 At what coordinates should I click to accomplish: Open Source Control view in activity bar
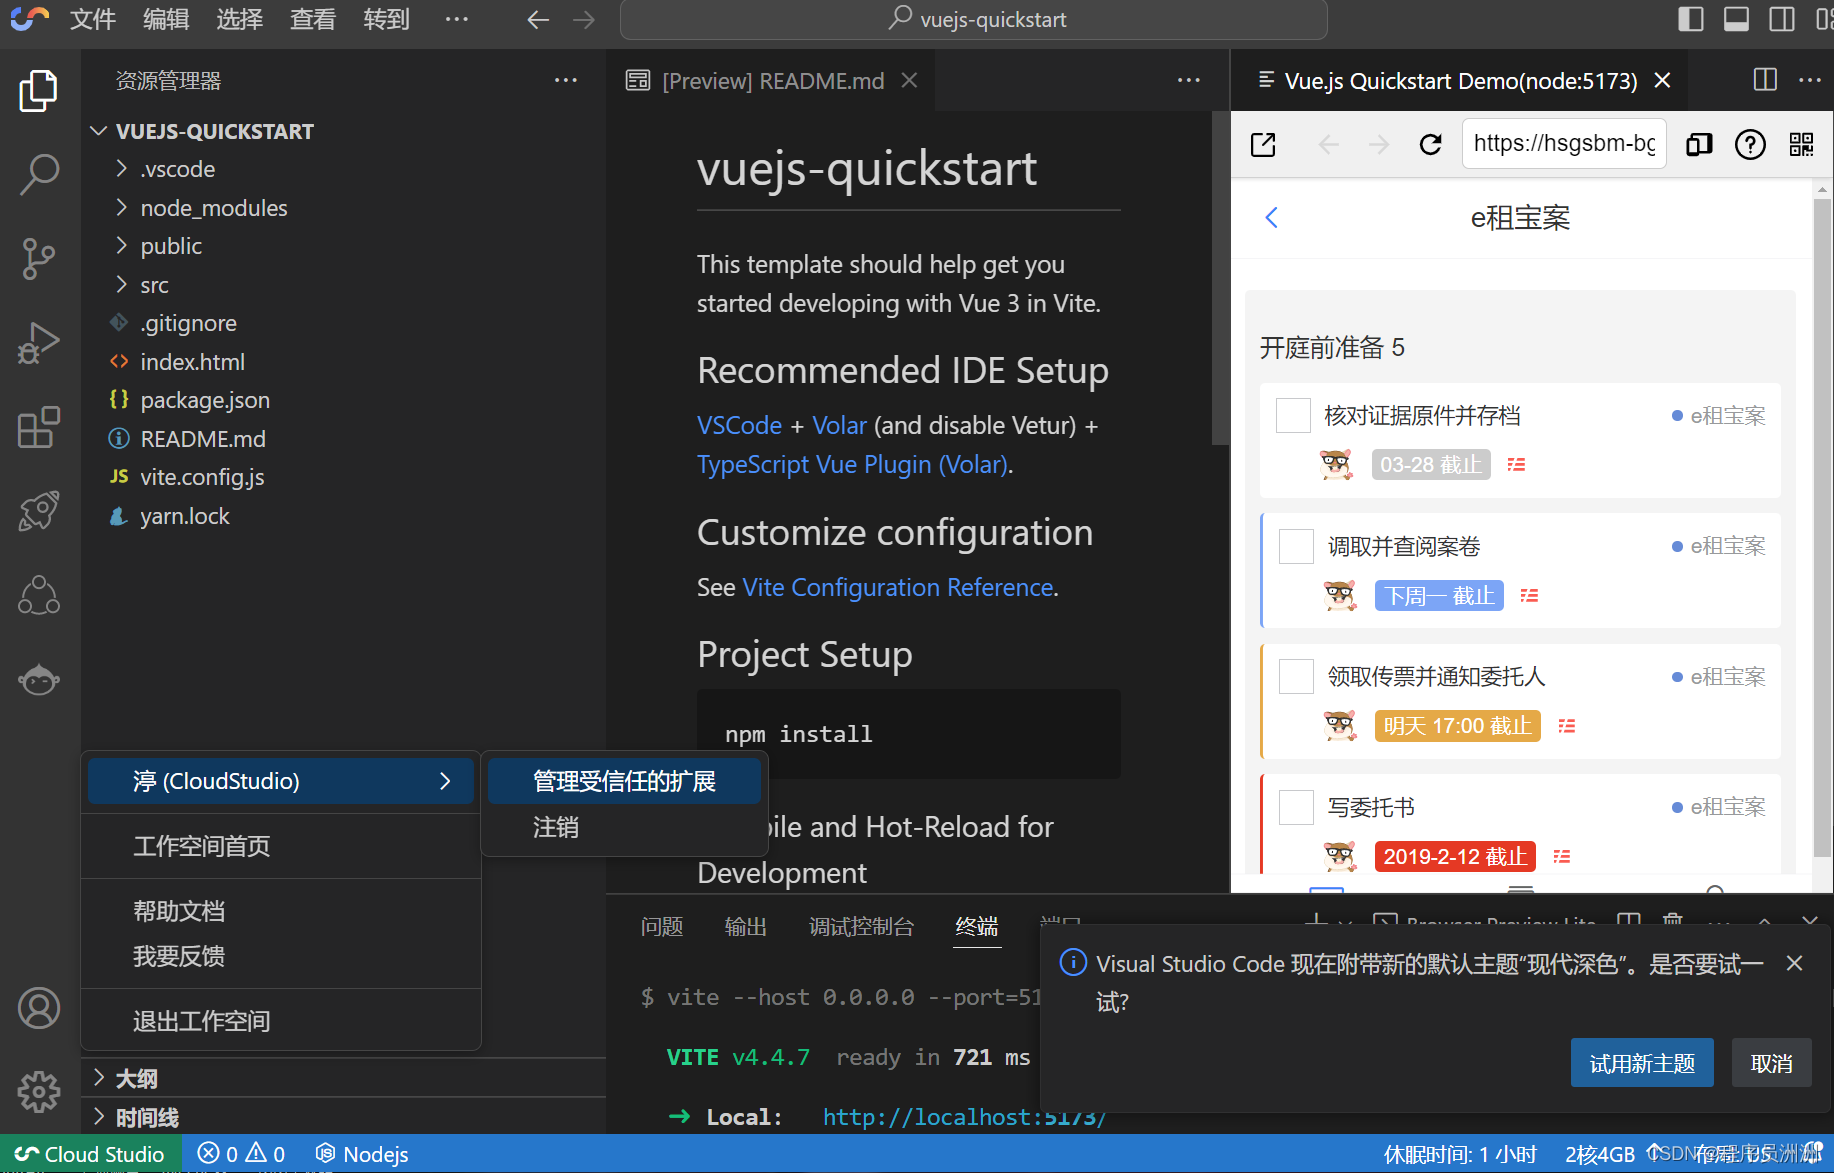click(39, 259)
